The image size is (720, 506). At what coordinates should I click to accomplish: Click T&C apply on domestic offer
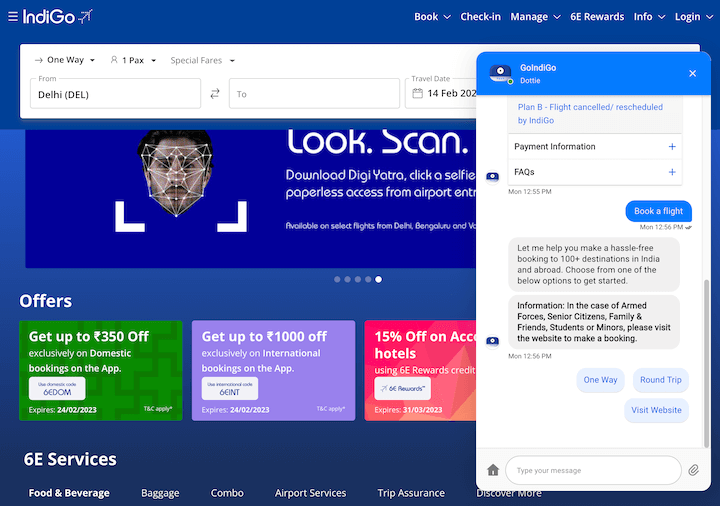[158, 409]
